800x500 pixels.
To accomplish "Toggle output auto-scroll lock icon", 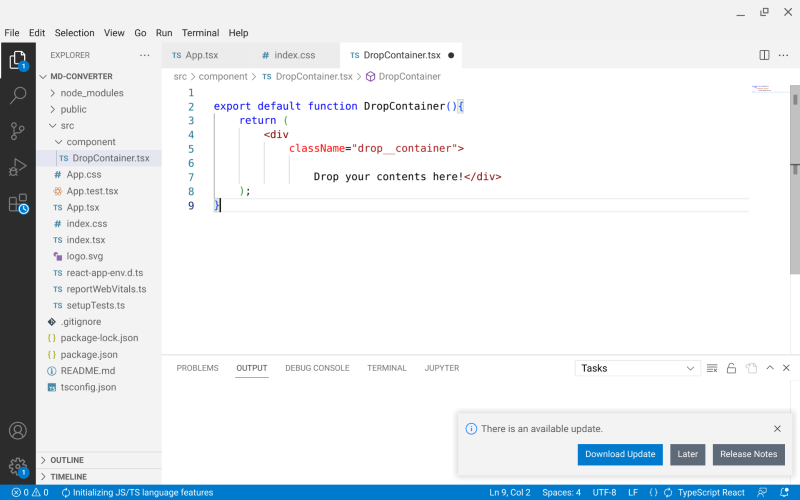I will click(x=731, y=368).
